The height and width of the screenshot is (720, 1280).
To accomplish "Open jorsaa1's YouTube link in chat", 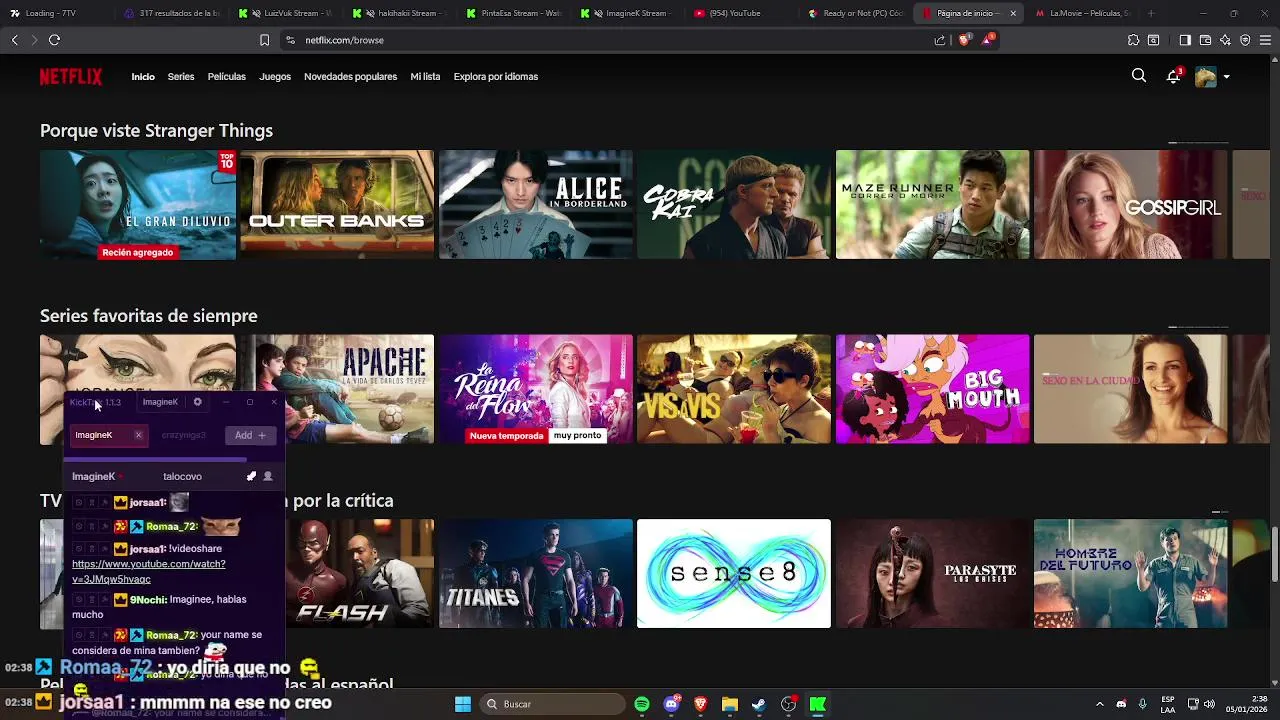I will (x=148, y=571).
